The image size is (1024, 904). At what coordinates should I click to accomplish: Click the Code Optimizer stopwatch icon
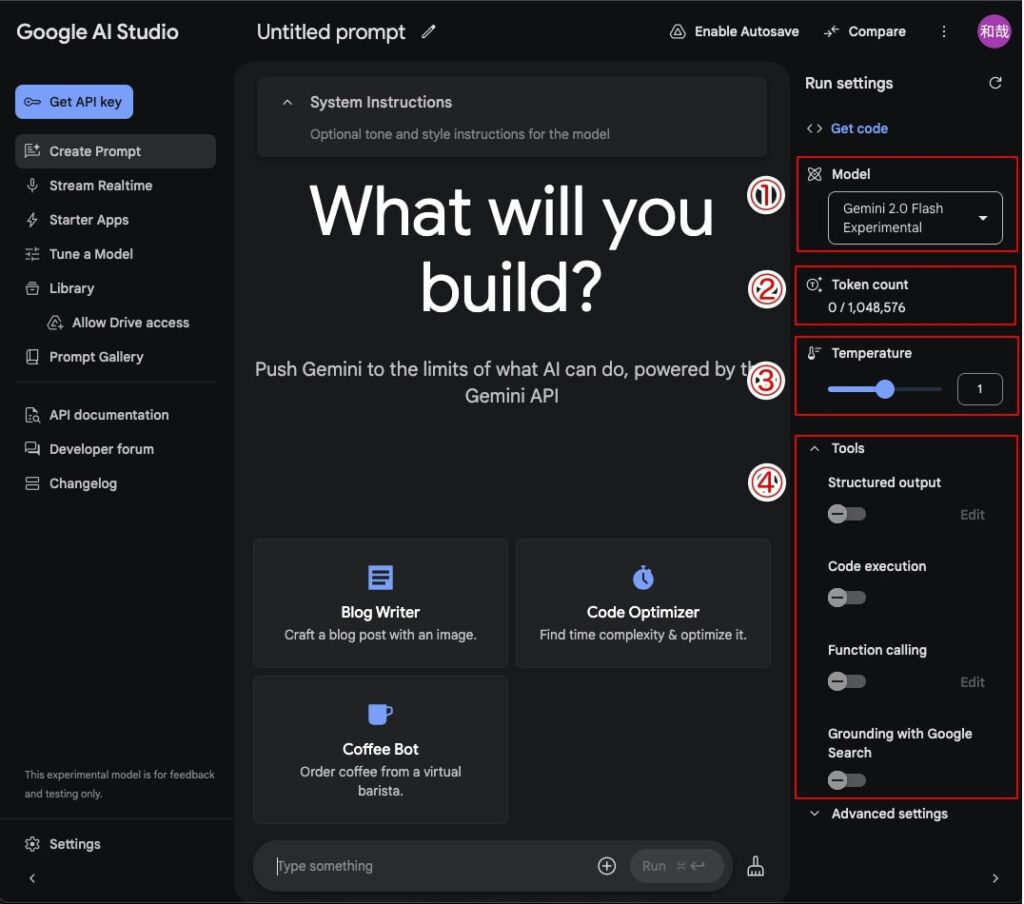click(643, 577)
